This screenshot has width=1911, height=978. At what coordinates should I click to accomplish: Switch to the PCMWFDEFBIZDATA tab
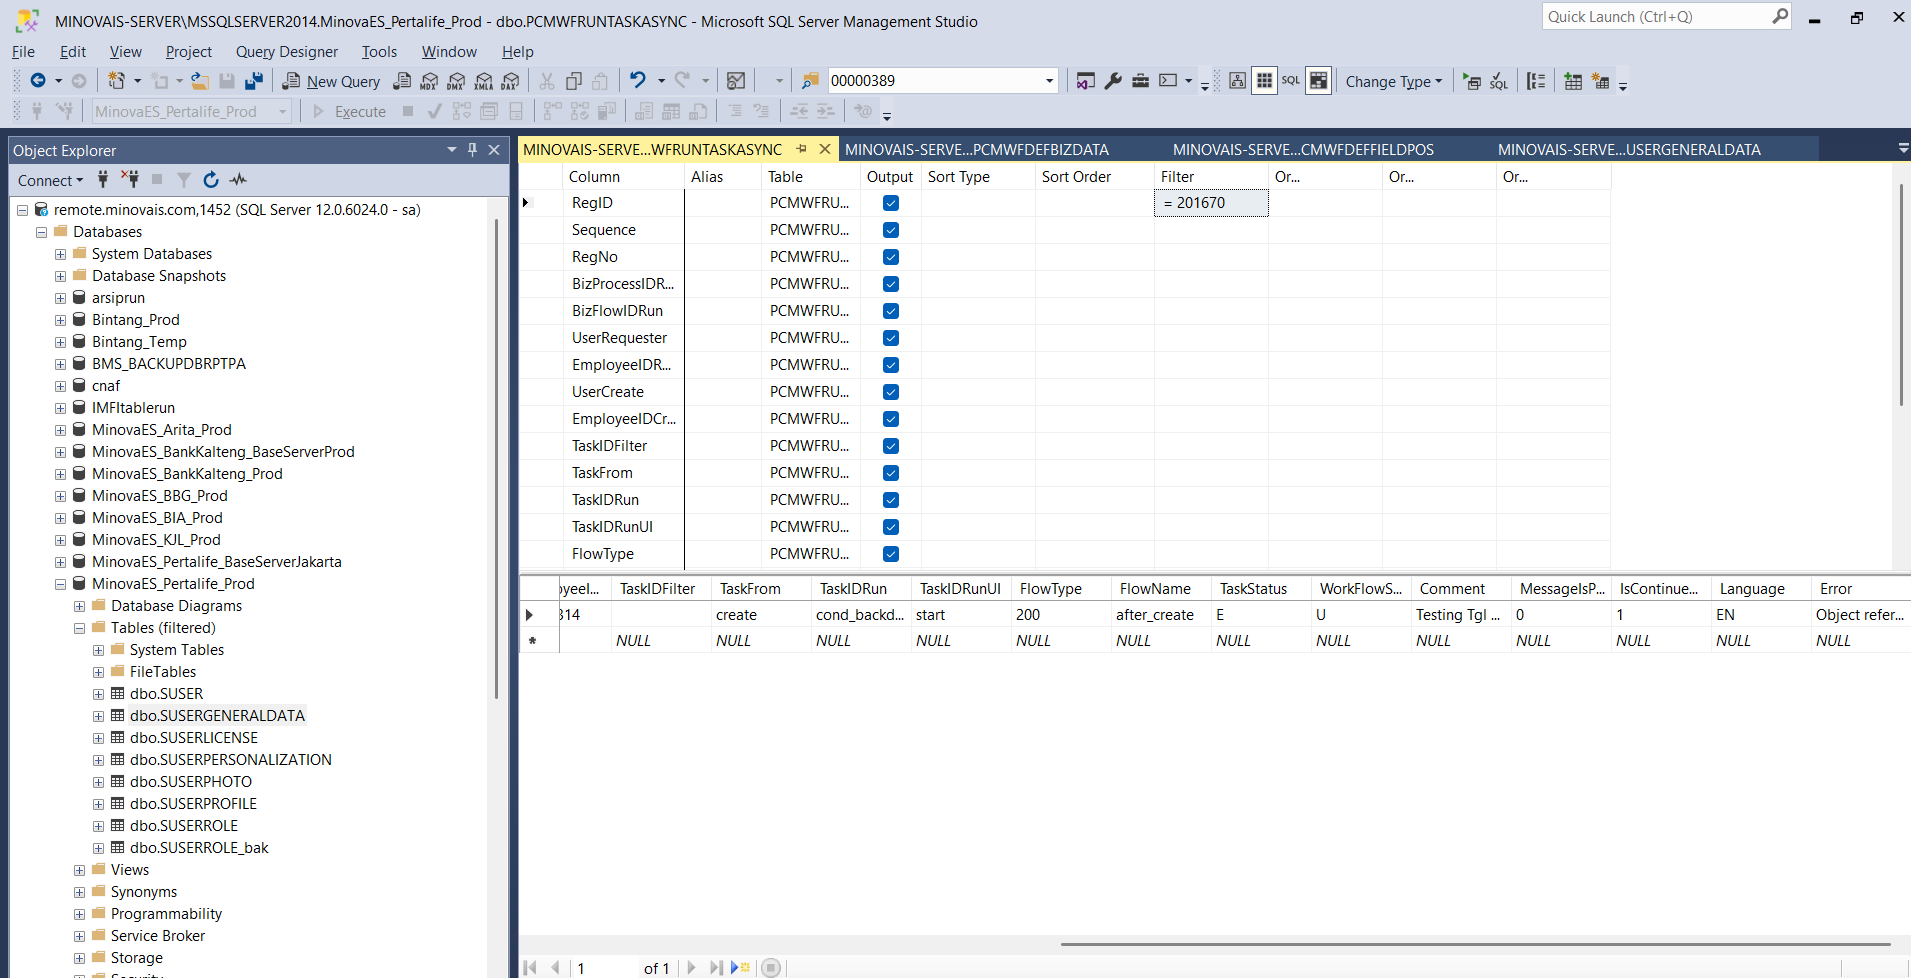click(977, 149)
